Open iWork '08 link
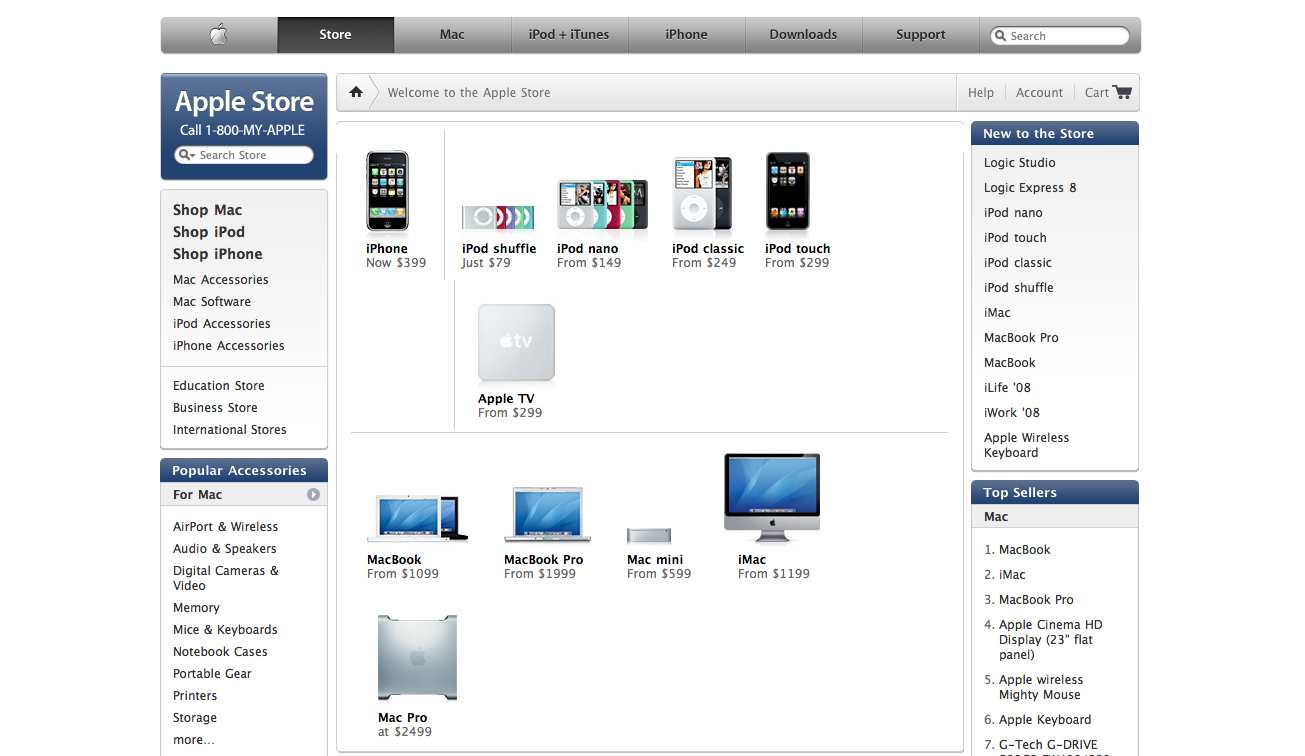Image resolution: width=1305 pixels, height=756 pixels. click(x=1012, y=413)
